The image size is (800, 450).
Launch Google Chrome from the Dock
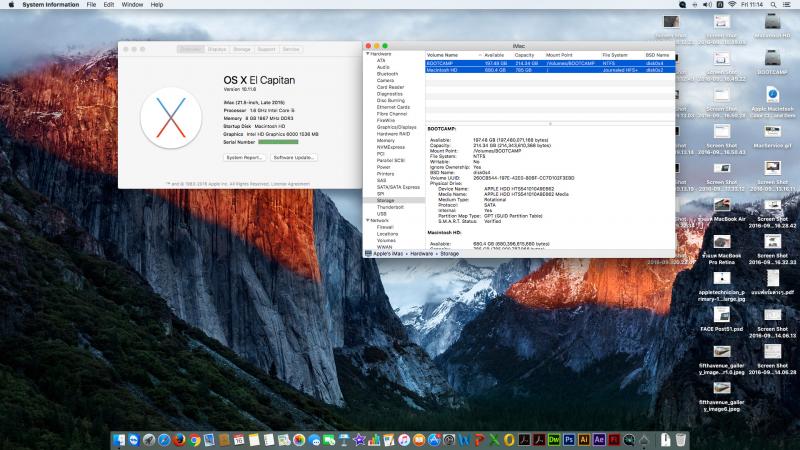[194, 440]
